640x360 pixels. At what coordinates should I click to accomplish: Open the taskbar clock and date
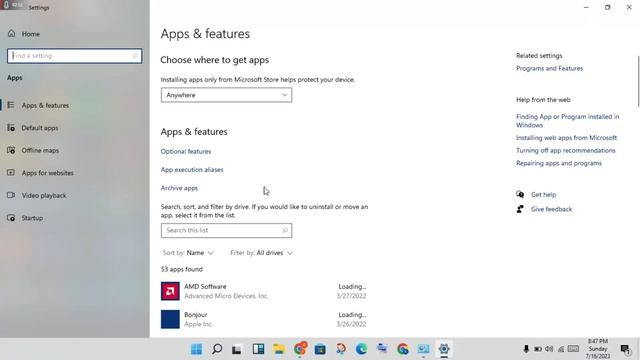598,349
